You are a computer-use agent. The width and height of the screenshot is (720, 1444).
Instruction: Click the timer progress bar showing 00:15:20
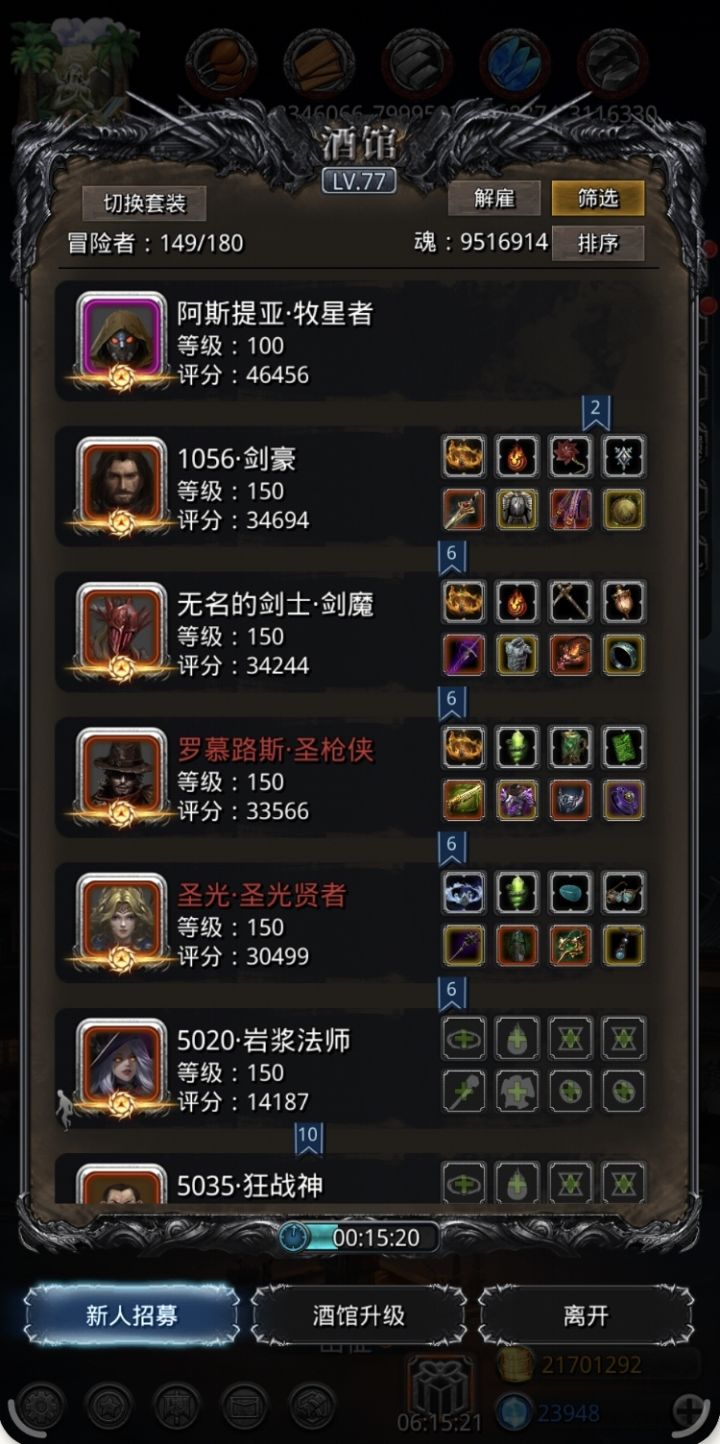click(x=360, y=1237)
